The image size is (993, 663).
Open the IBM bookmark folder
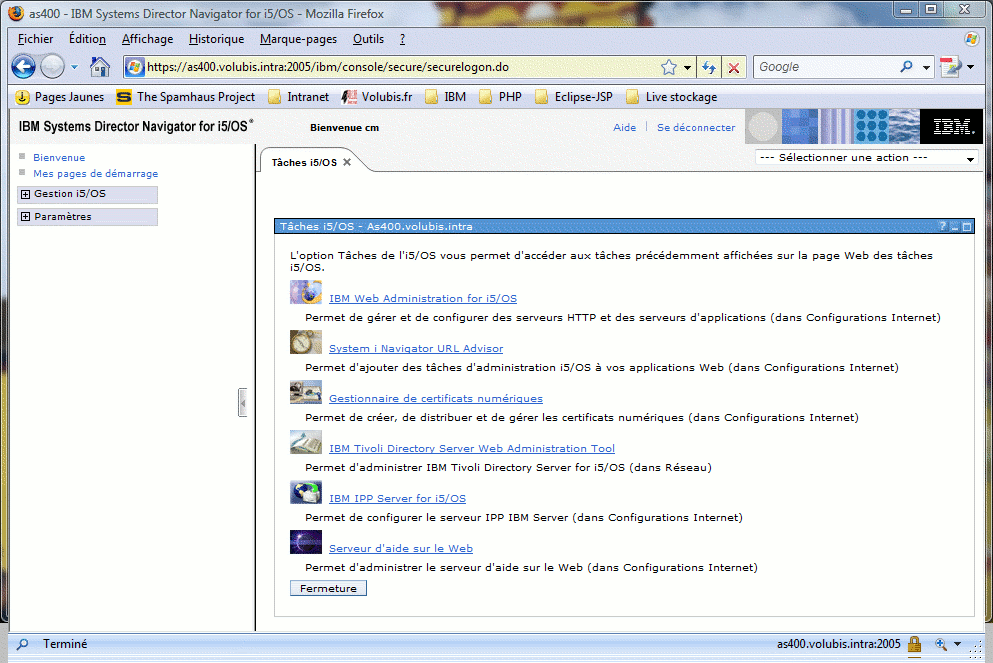click(x=445, y=97)
